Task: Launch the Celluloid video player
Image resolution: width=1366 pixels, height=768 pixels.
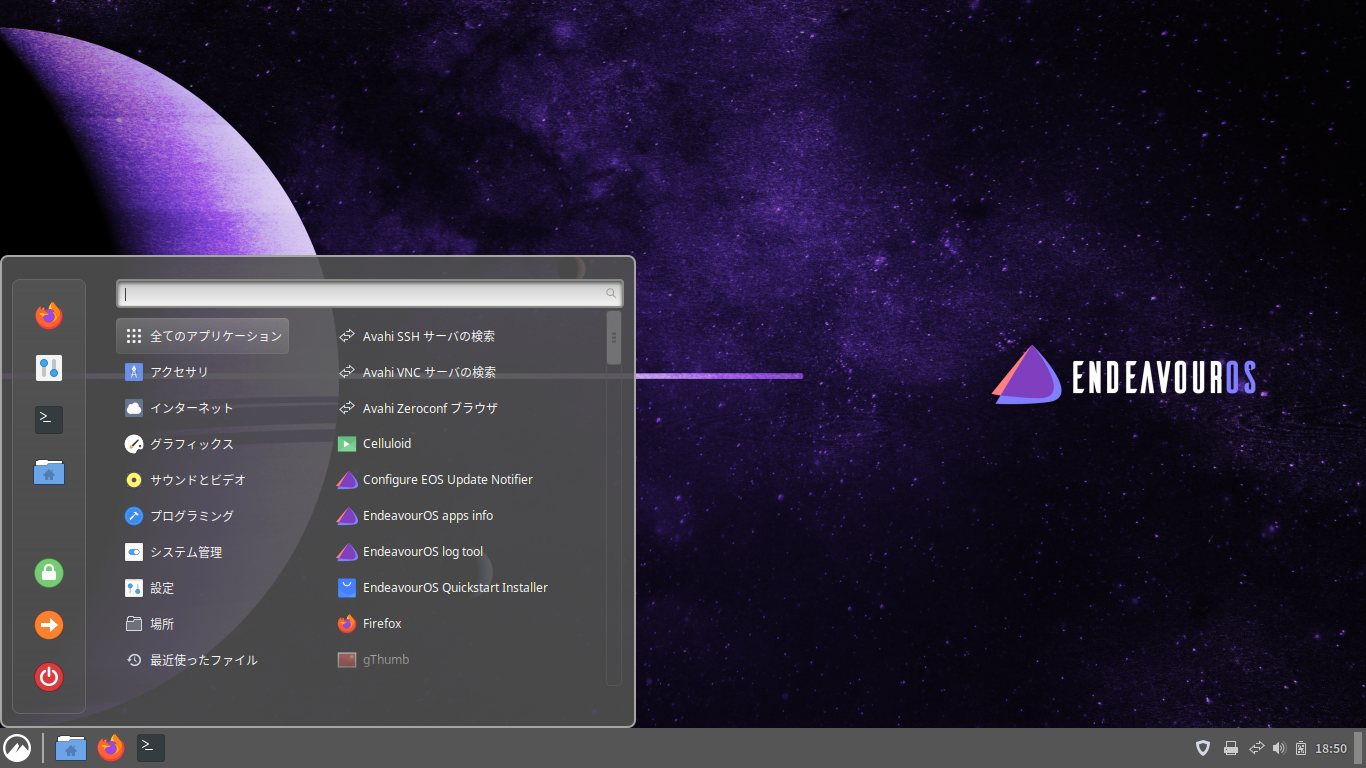Action: 467,444
